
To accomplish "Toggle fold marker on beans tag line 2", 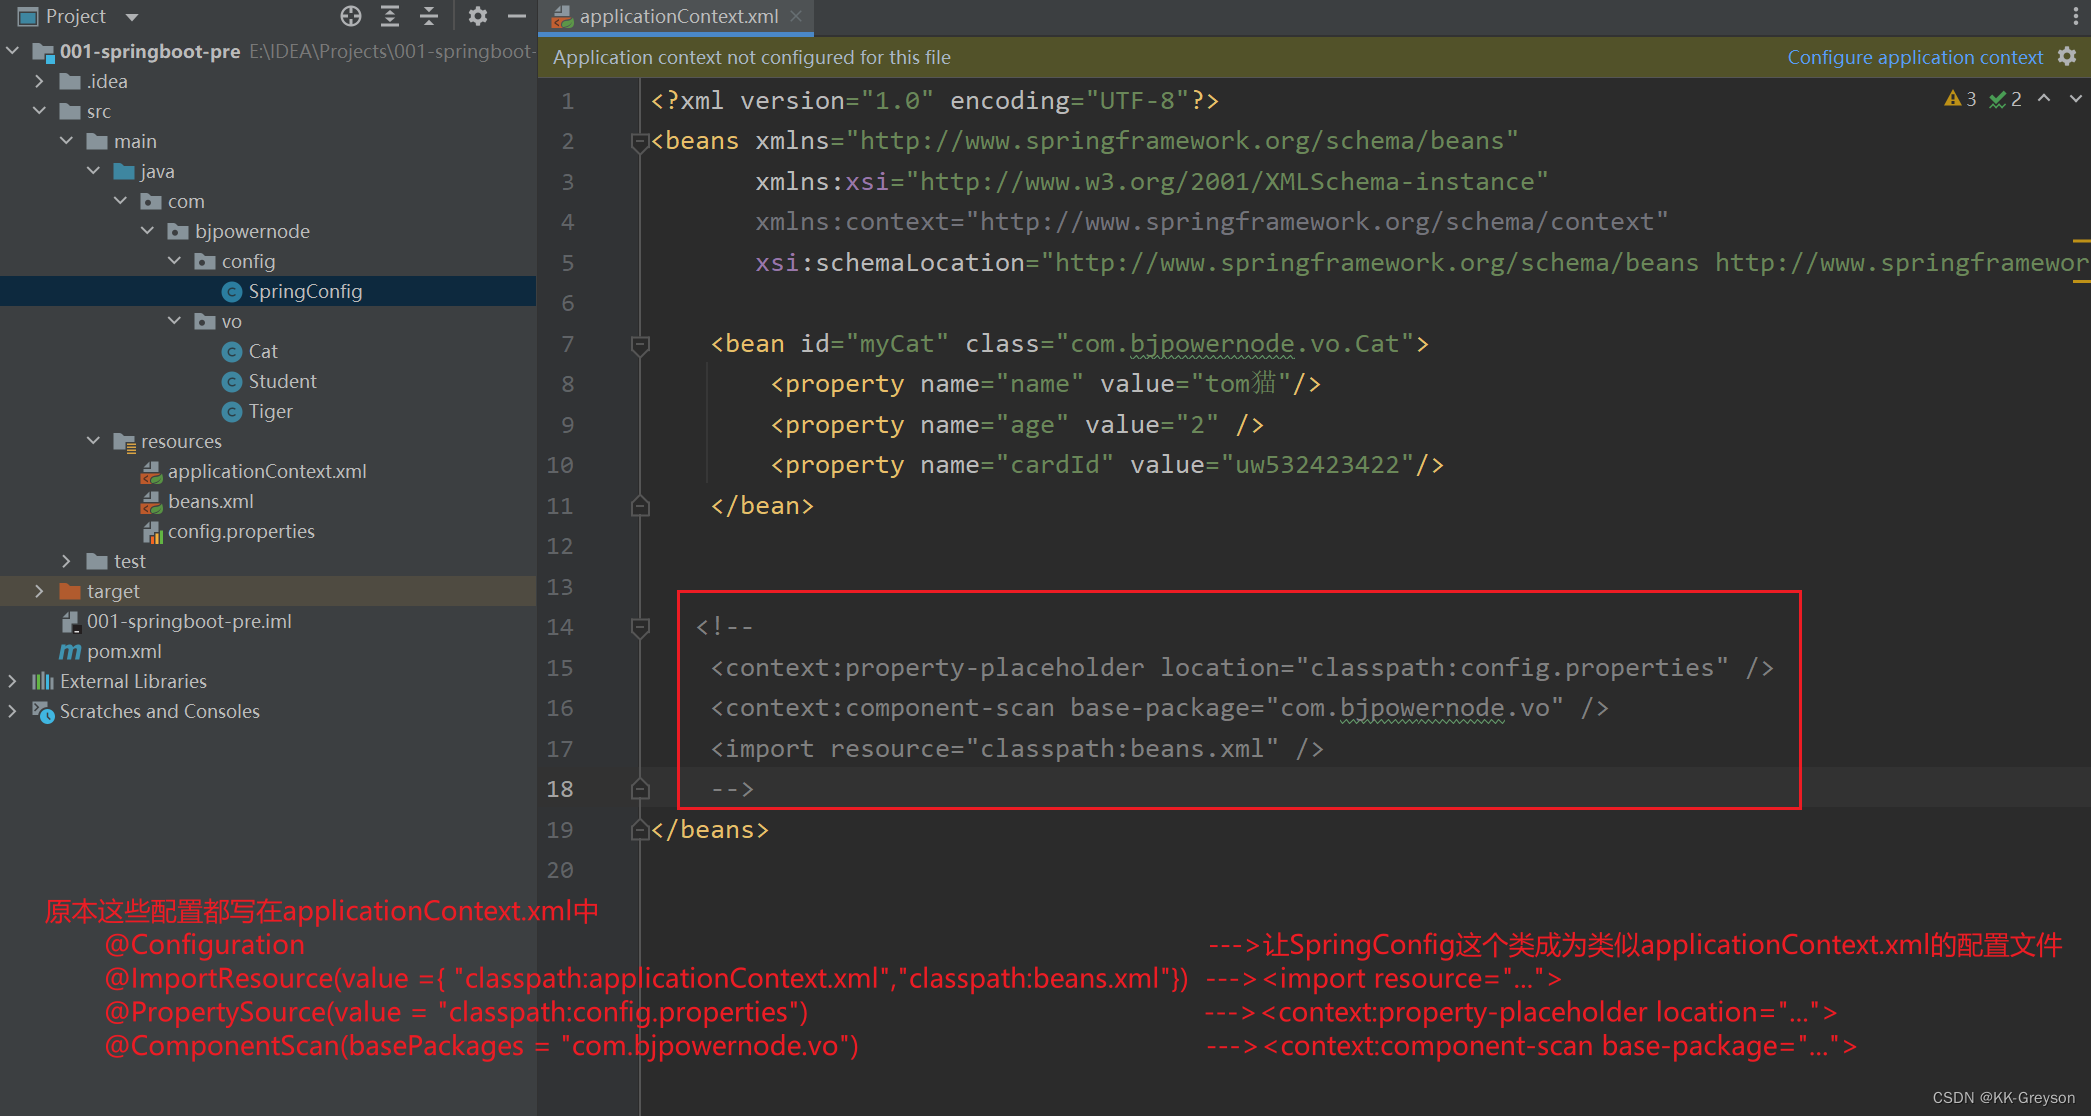I will pyautogui.click(x=640, y=142).
